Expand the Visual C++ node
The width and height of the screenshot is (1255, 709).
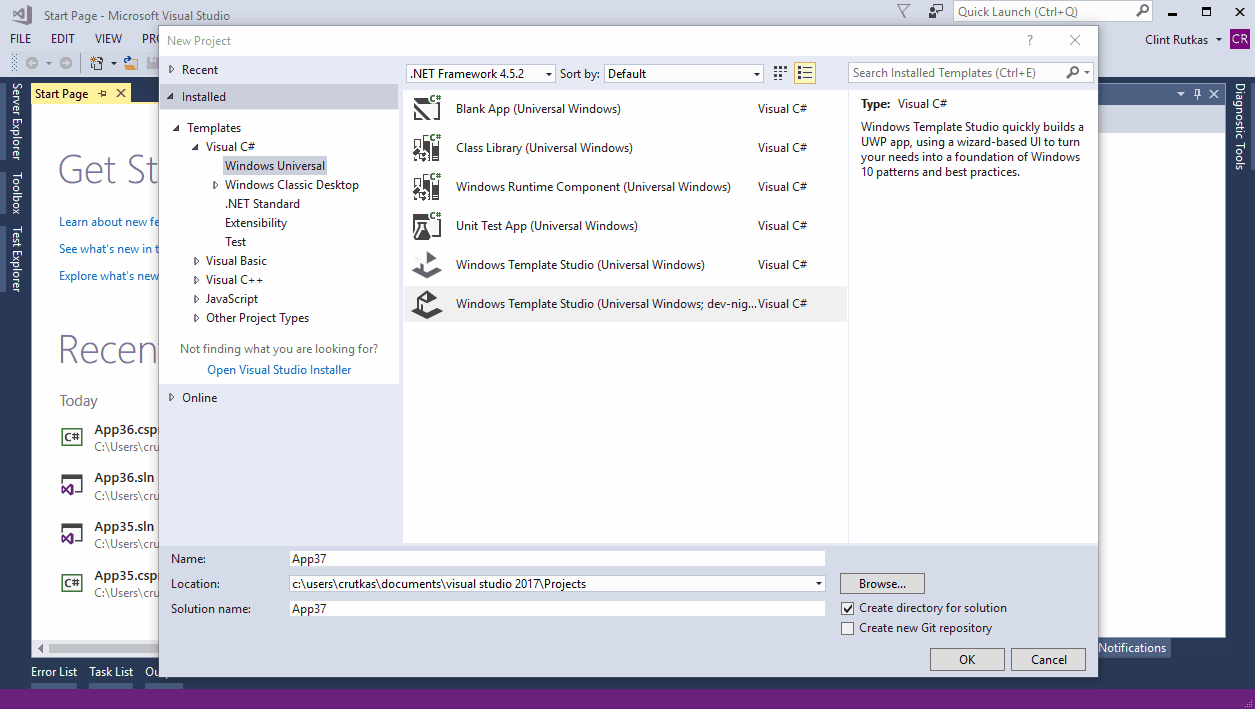pyautogui.click(x=196, y=280)
